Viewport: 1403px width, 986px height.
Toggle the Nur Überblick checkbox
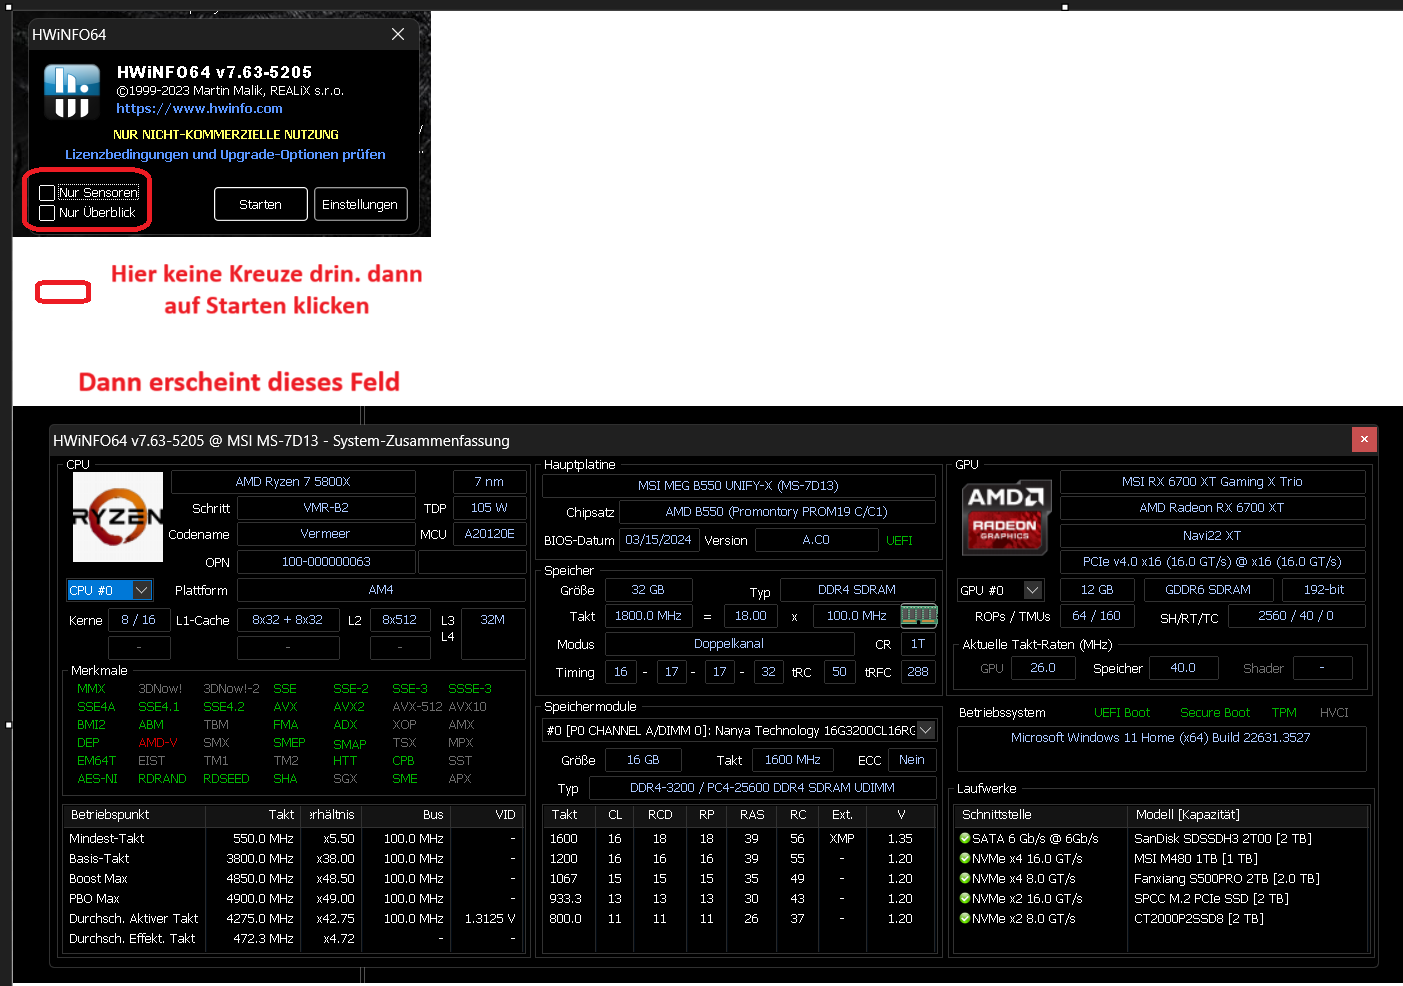pos(47,212)
